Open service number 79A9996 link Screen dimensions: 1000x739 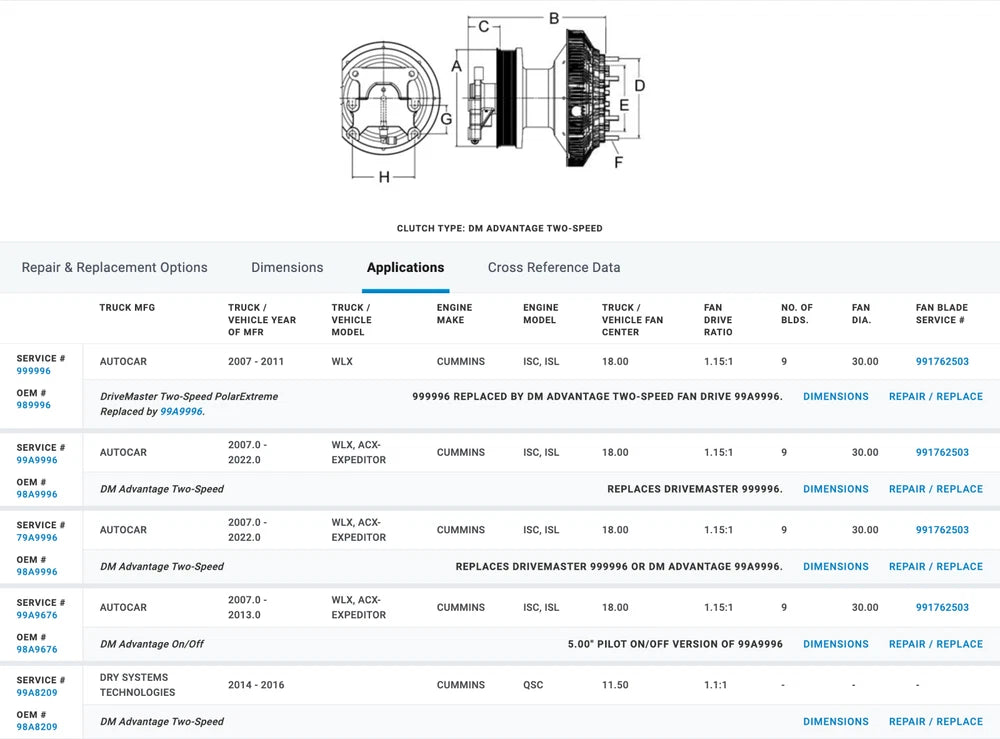(x=37, y=538)
